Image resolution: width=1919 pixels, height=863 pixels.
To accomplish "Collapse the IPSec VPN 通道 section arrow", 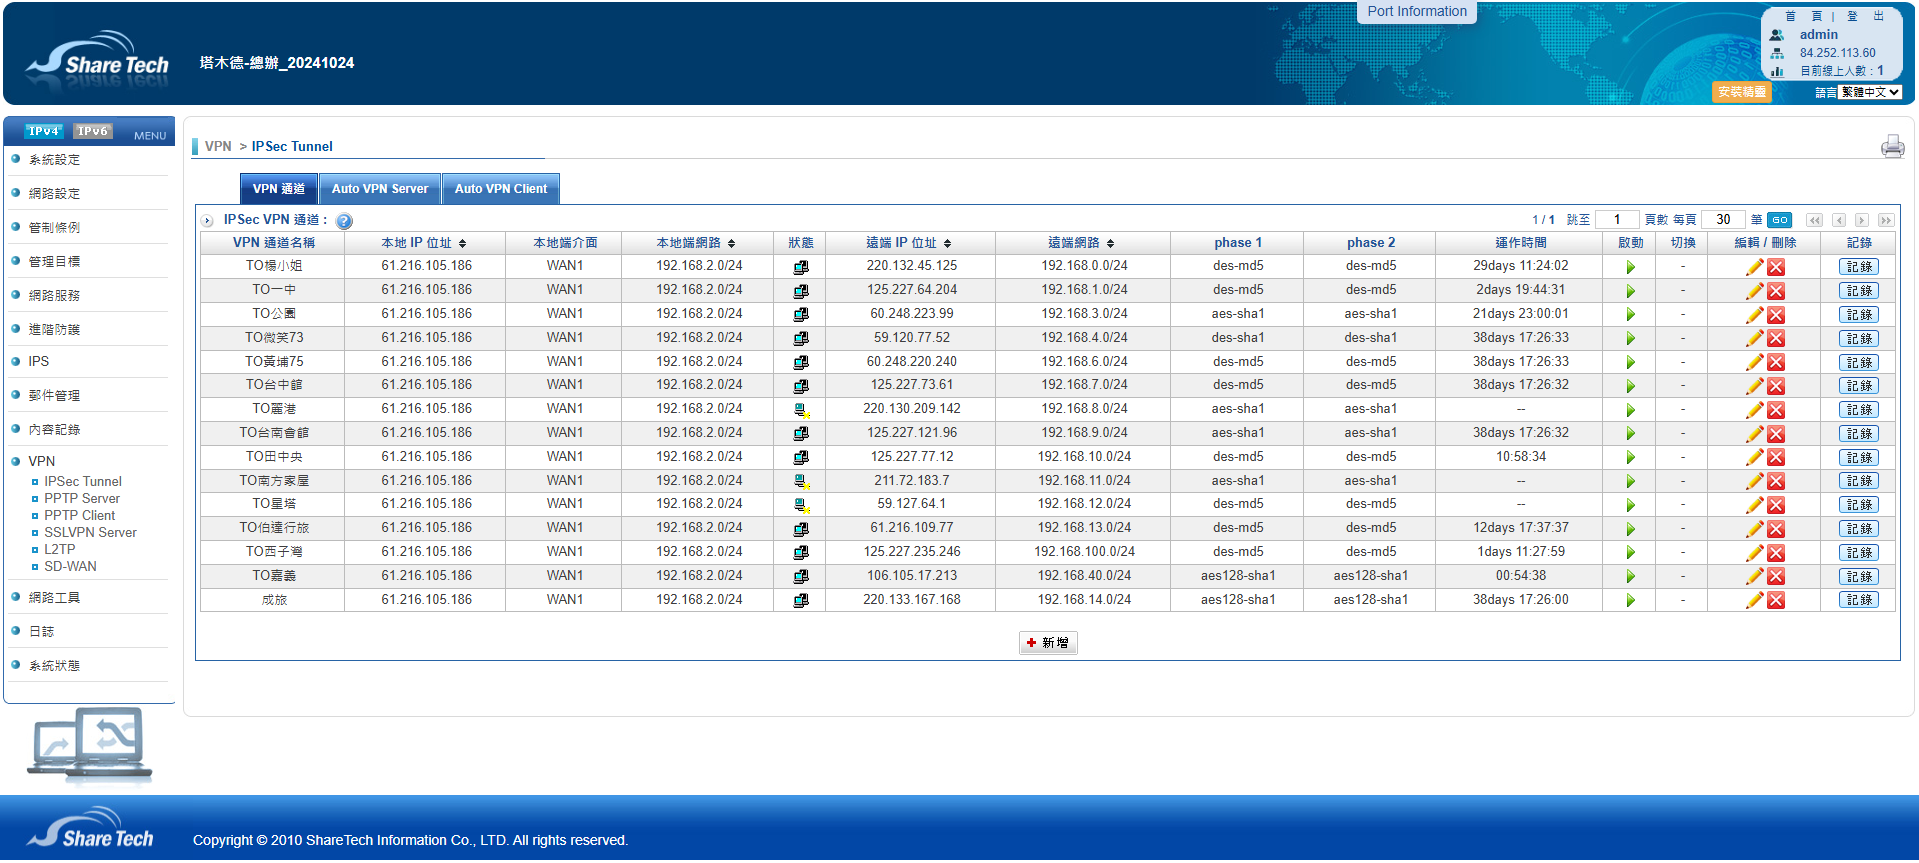I will pyautogui.click(x=208, y=221).
